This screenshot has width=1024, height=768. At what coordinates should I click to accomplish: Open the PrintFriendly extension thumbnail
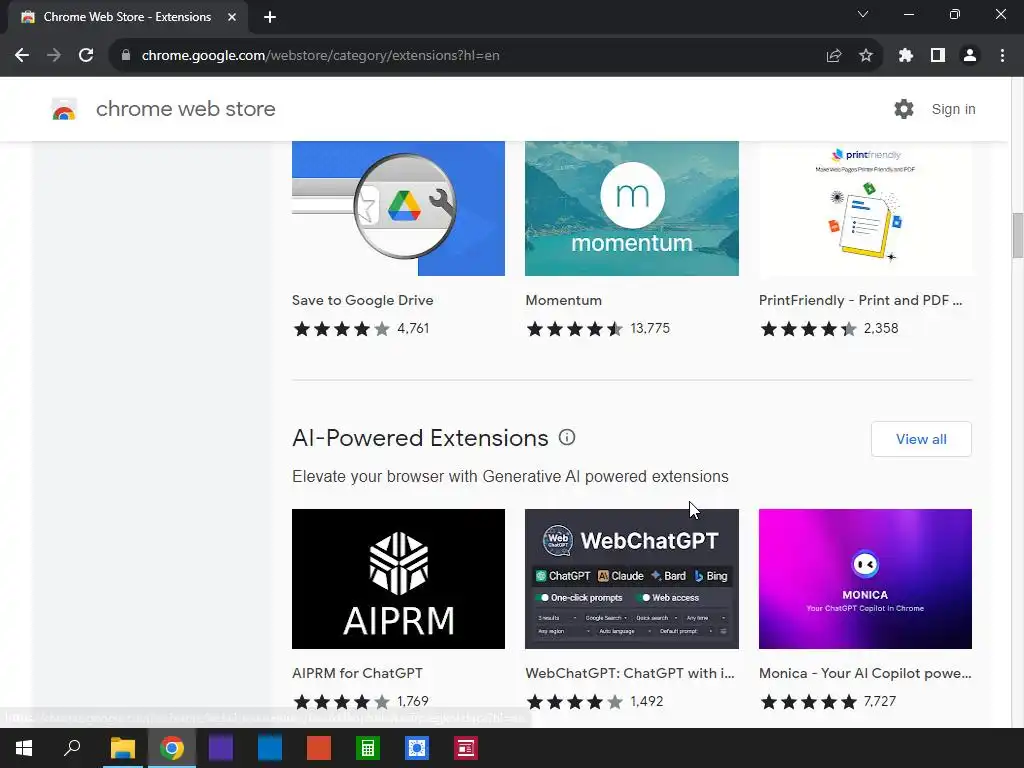pos(865,208)
